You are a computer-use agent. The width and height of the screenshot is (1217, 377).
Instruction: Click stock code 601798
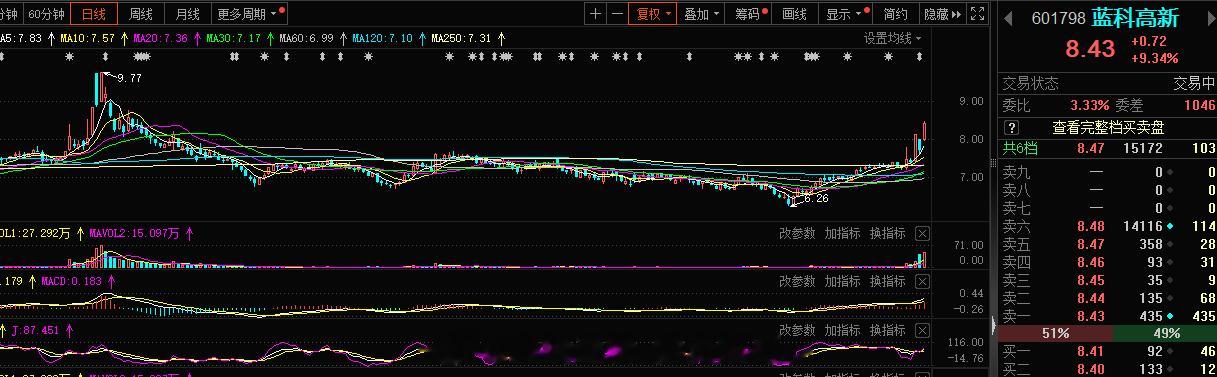[1059, 17]
